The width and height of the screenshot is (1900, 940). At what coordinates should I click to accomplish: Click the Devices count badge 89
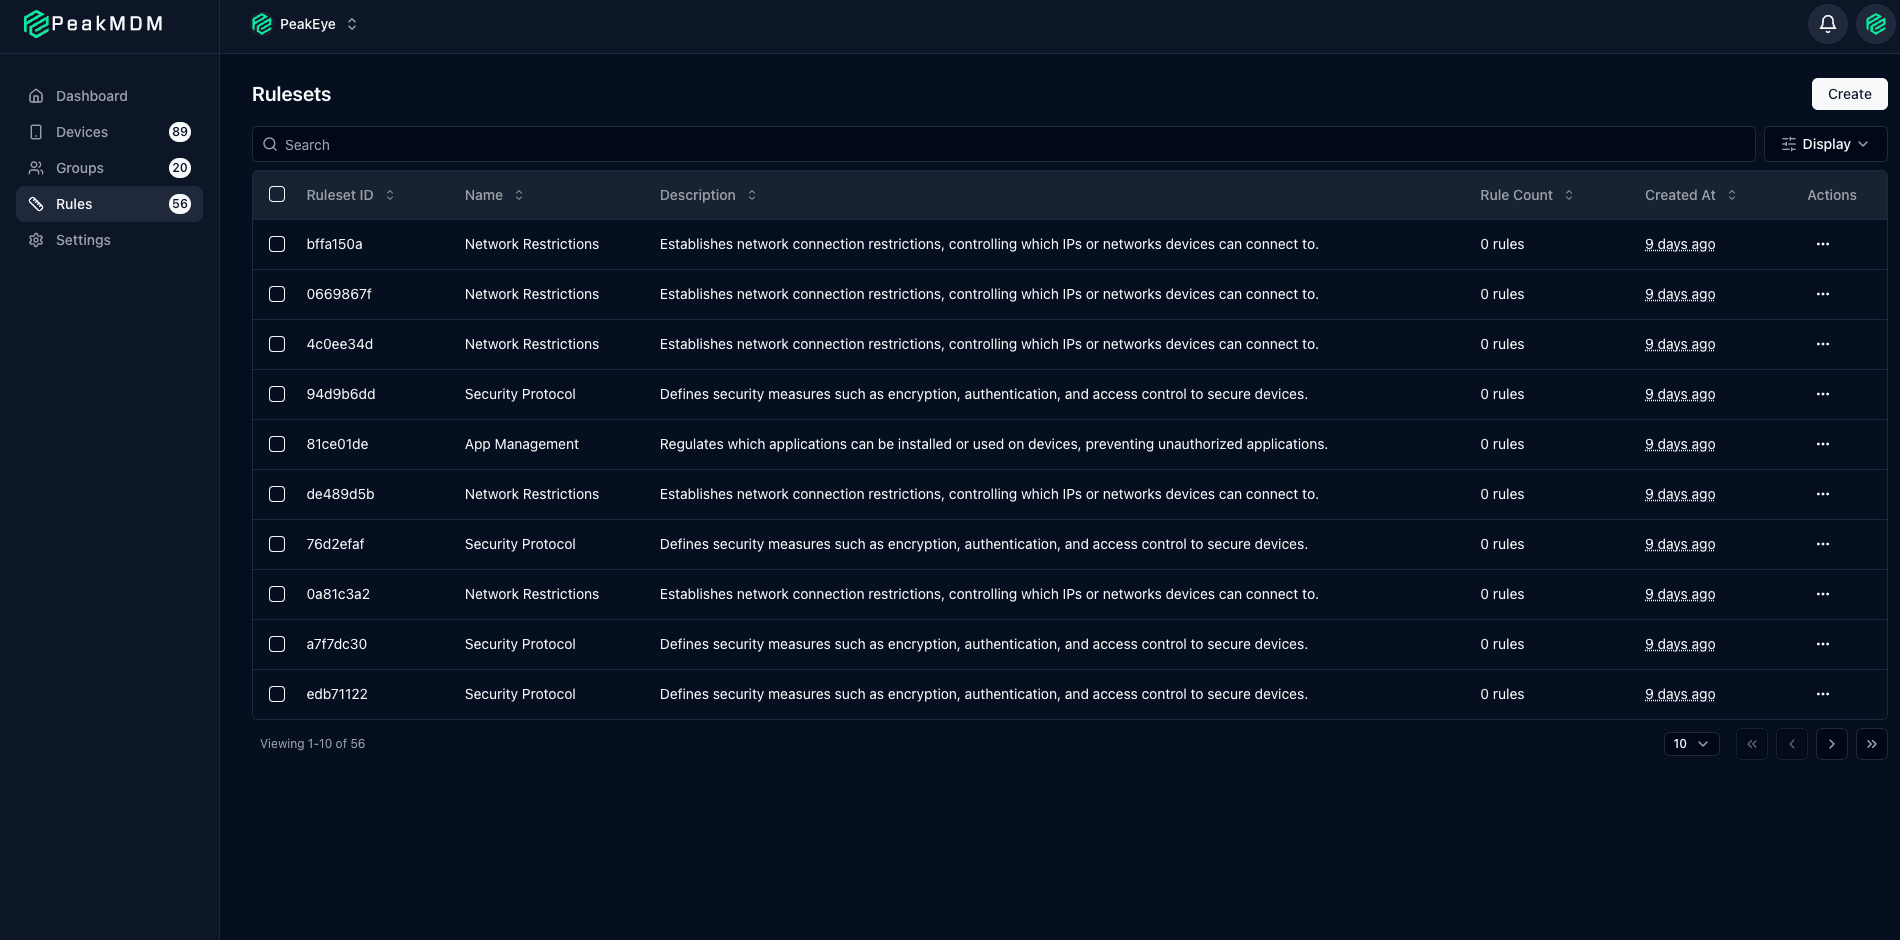pyautogui.click(x=180, y=132)
